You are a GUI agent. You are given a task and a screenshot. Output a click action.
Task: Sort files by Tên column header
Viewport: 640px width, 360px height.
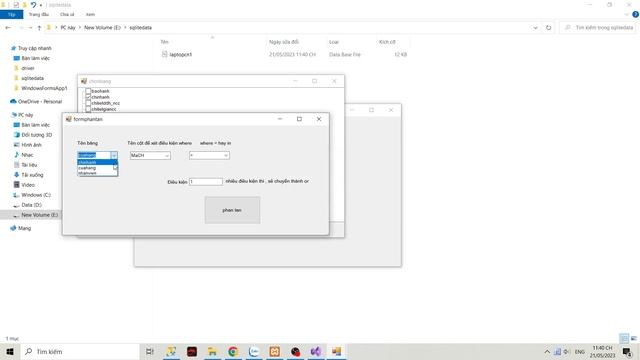coord(164,42)
